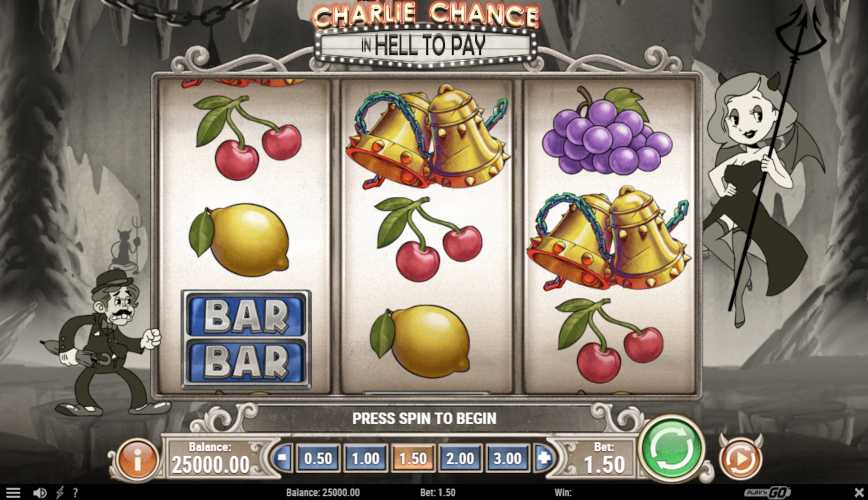
Task: Click the double BAR symbol on reel one
Action: click(246, 338)
